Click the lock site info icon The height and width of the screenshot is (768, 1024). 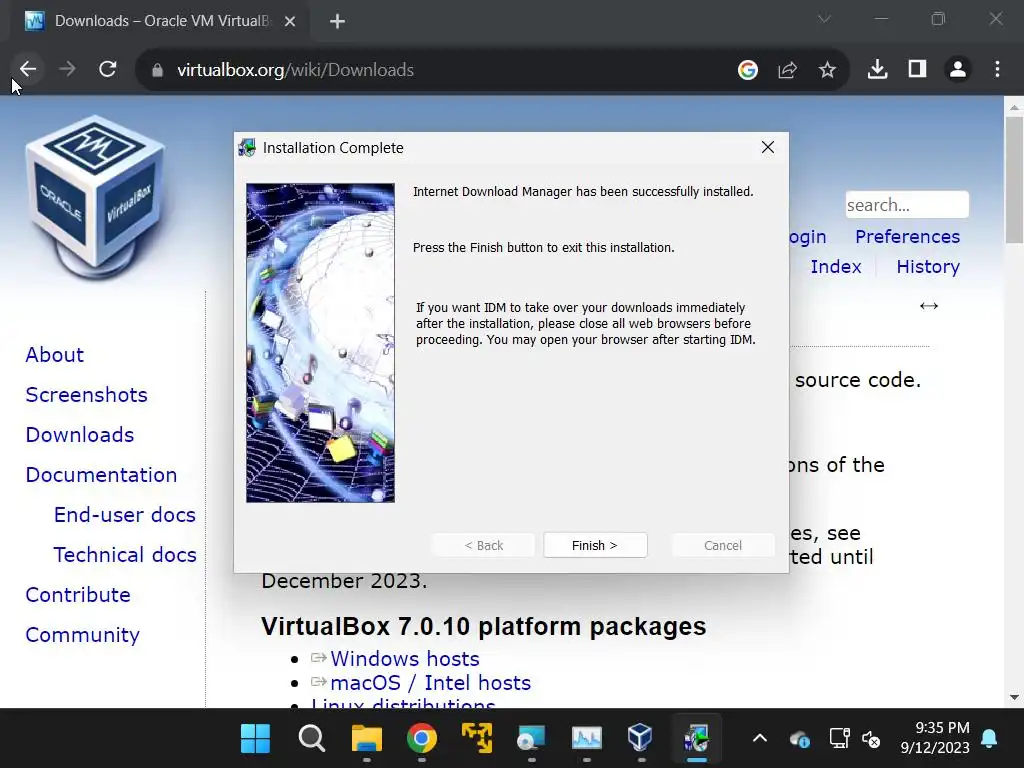tap(157, 70)
